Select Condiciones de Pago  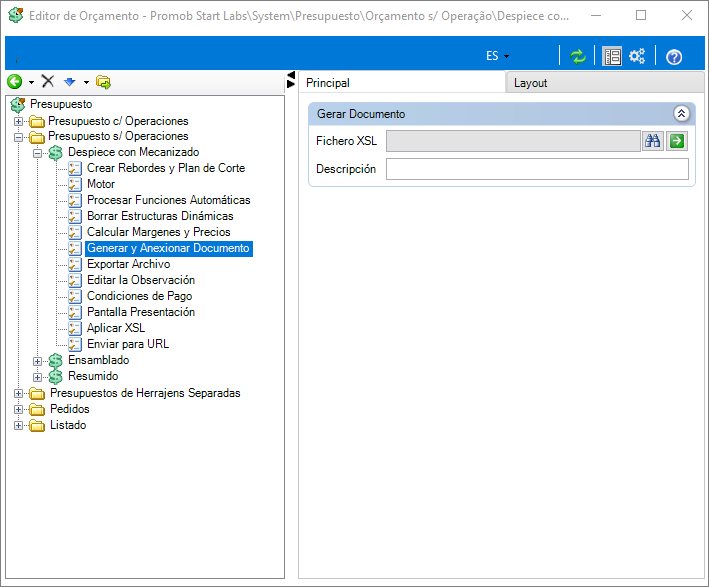139,296
